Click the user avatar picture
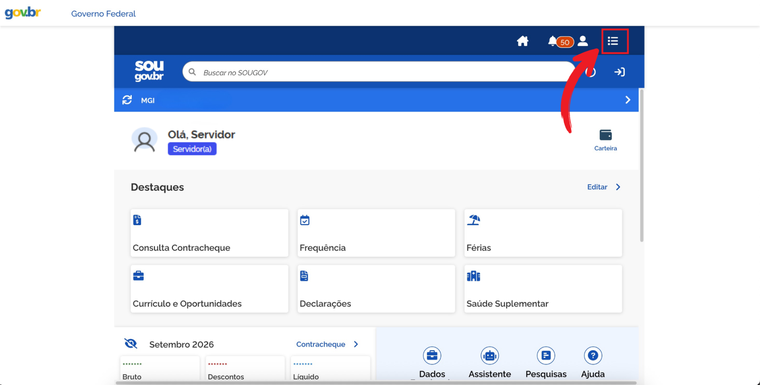This screenshot has width=760, height=385. pos(144,141)
